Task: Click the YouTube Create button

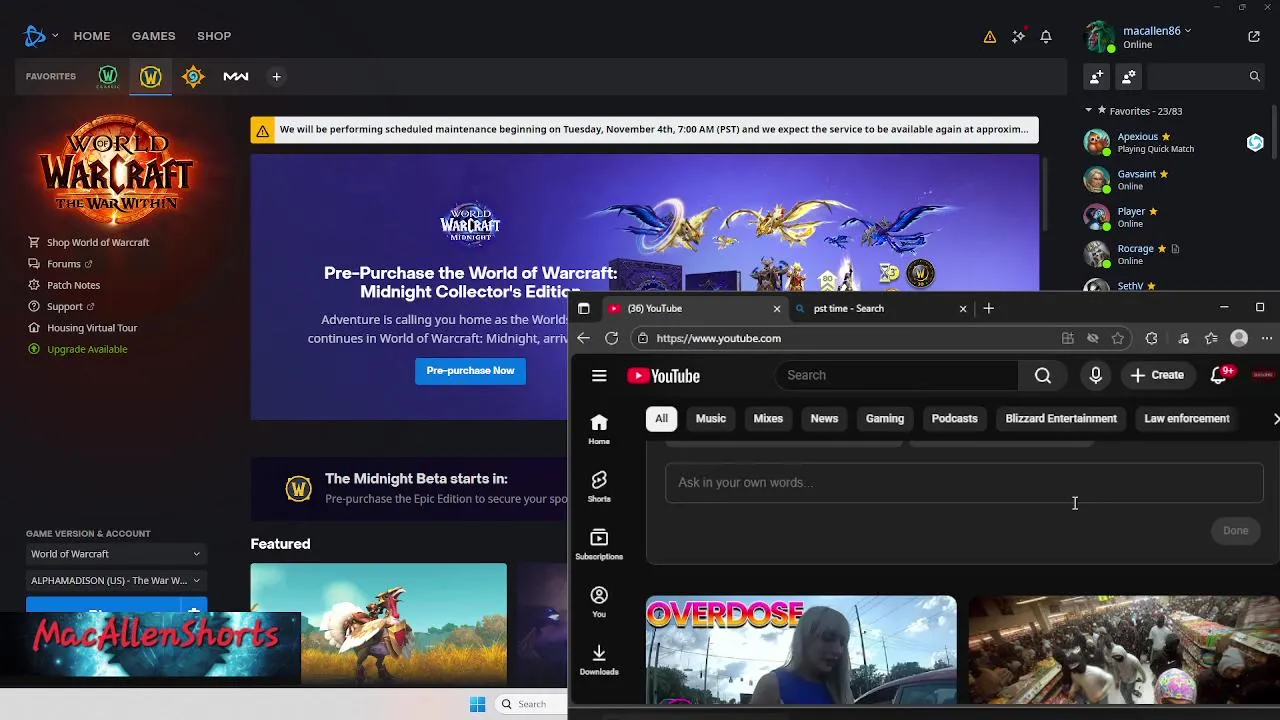Action: click(1157, 376)
